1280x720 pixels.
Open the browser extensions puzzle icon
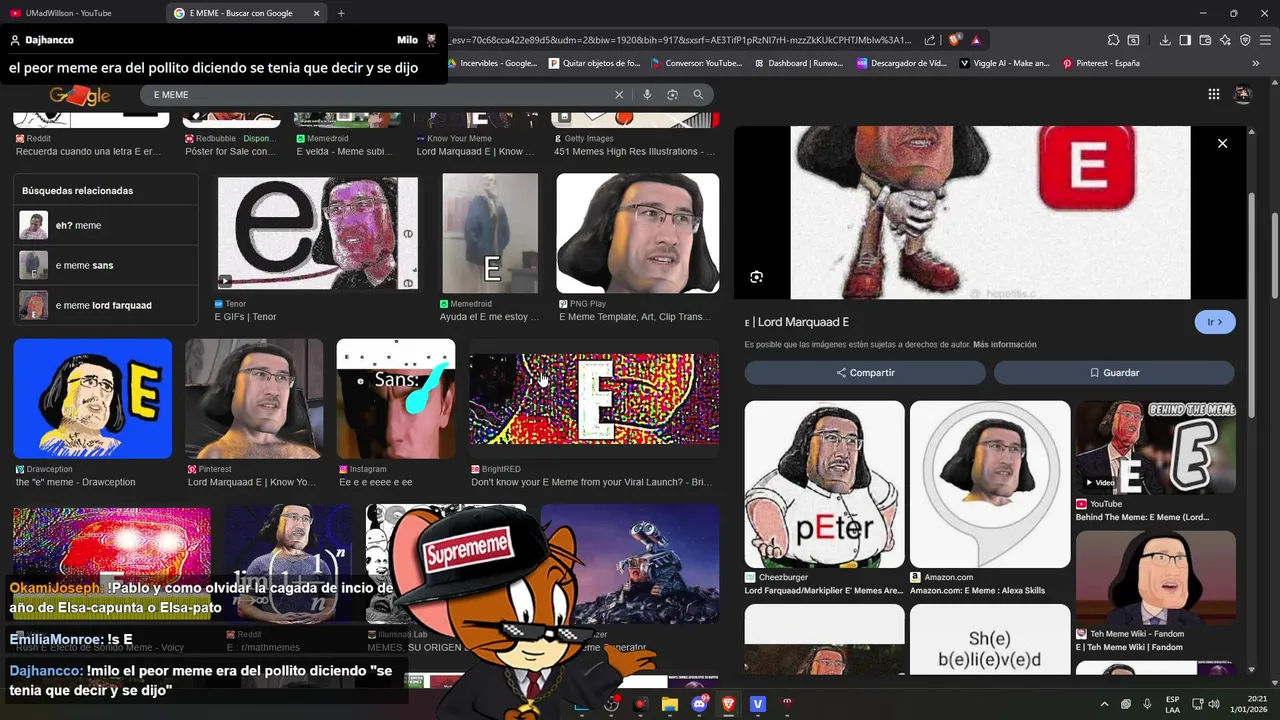click(x=1113, y=40)
